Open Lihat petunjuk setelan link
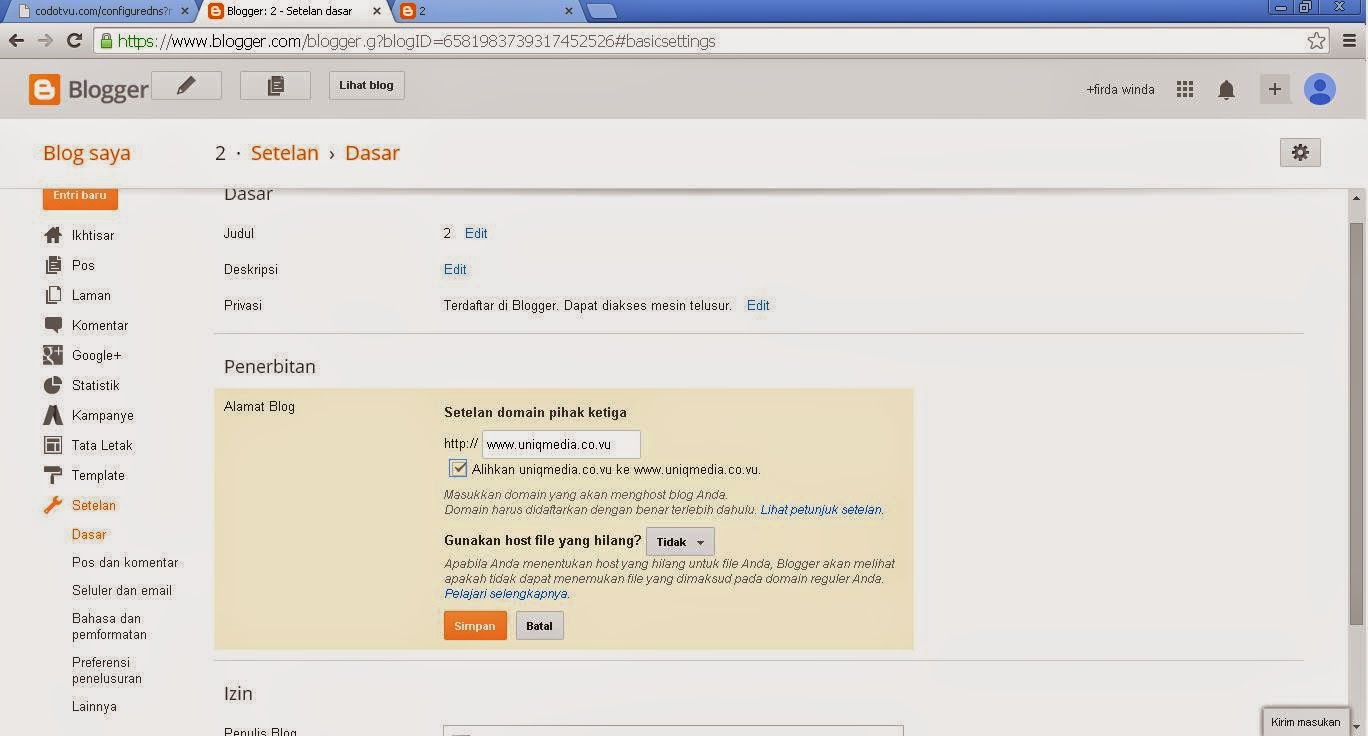Screen dimensions: 1368x736 (822, 509)
